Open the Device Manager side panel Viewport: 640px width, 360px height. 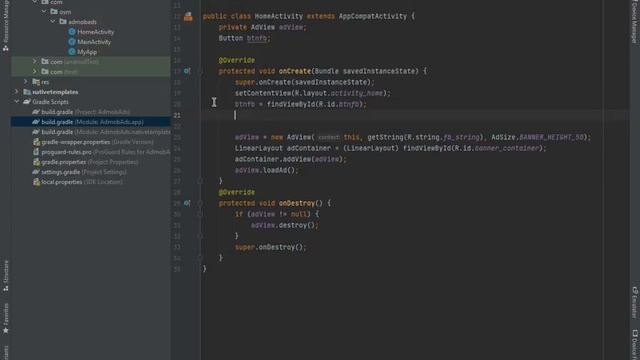tap(634, 21)
